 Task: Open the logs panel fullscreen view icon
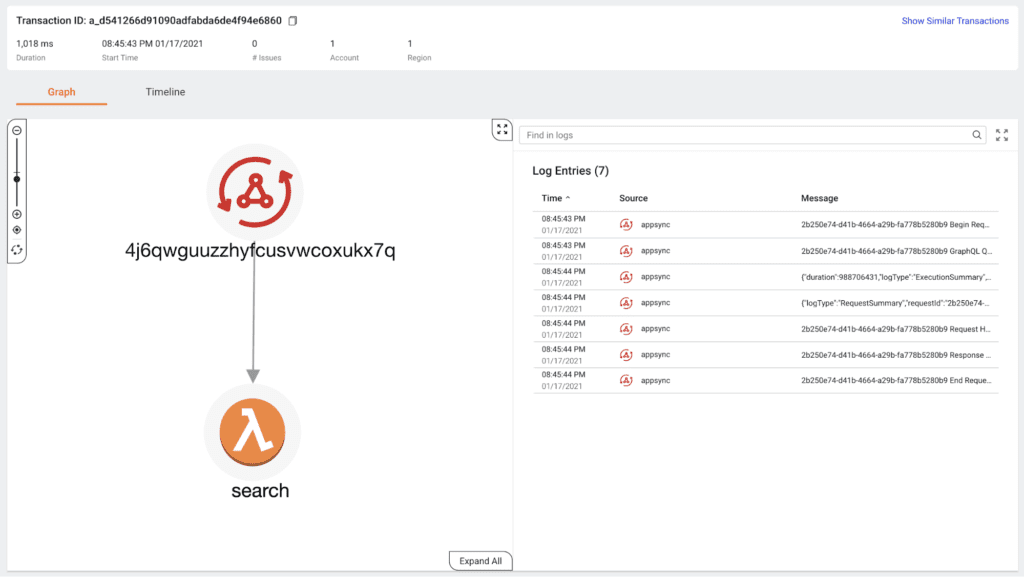pyautogui.click(x=1002, y=135)
